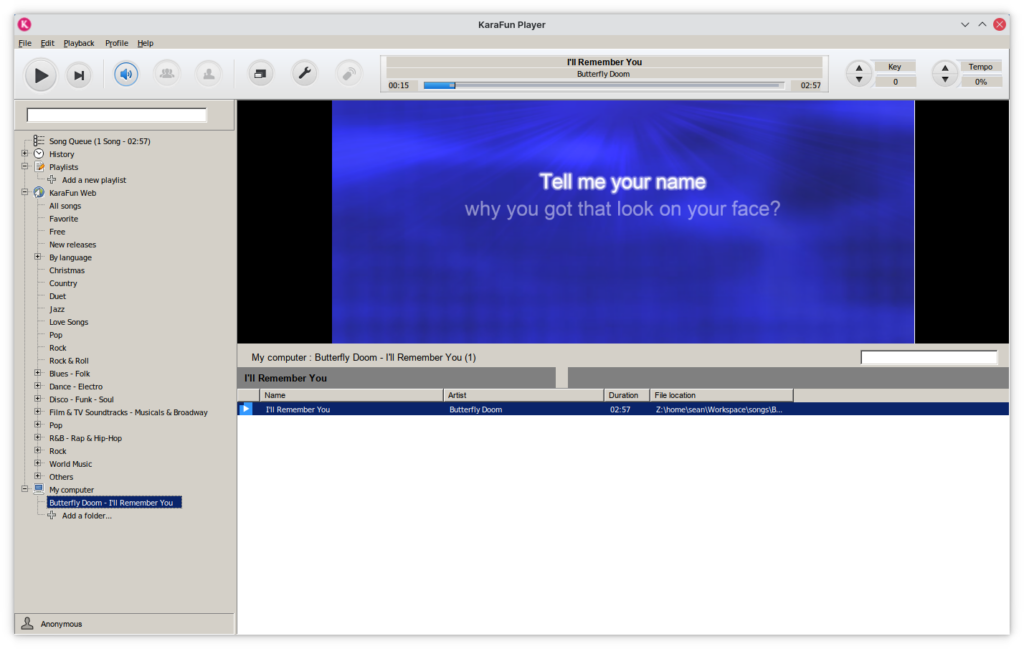Open the Profile menu
1024x649 pixels.
tap(116, 43)
